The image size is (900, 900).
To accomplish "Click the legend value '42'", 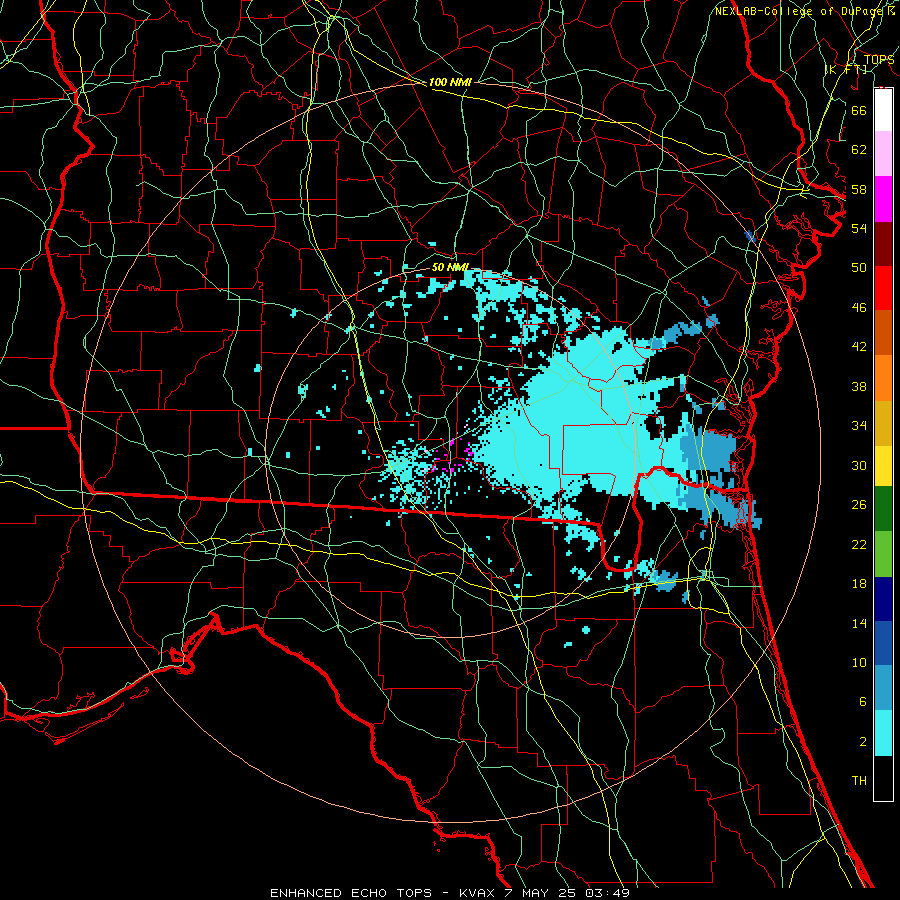I will coord(859,347).
